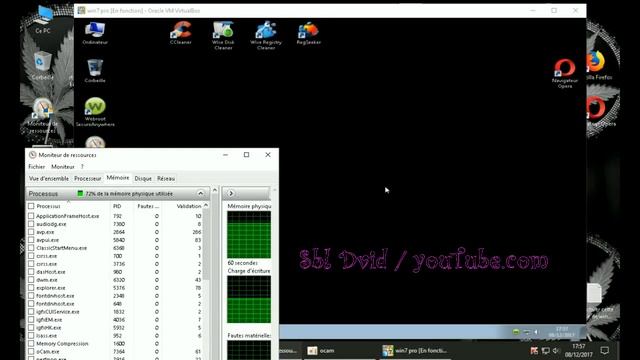The width and height of the screenshot is (640, 360).
Task: Tick avpui.exe process checkbox
Action: tap(31, 240)
